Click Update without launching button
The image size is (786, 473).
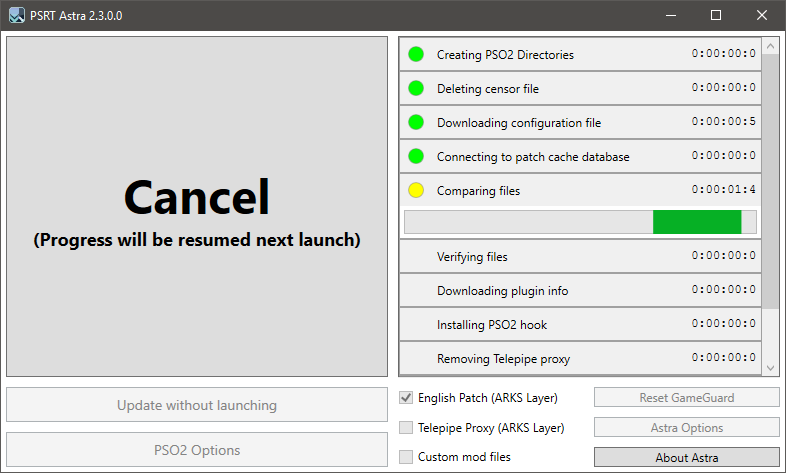197,405
